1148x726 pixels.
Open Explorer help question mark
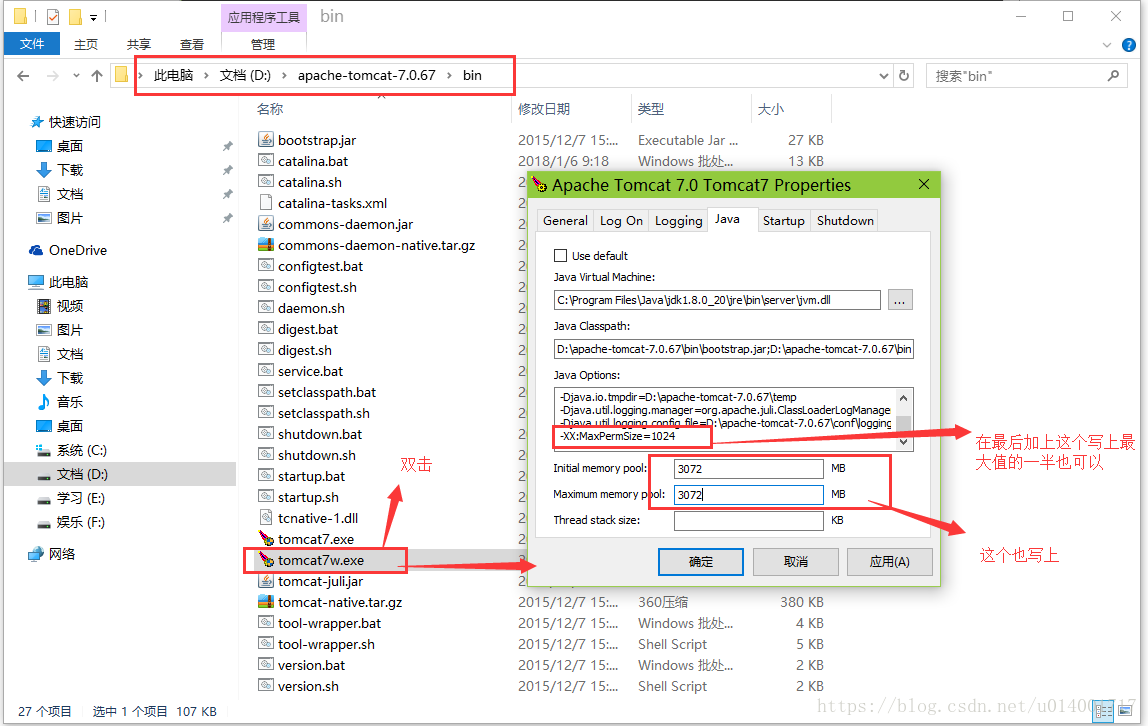(x=1129, y=45)
